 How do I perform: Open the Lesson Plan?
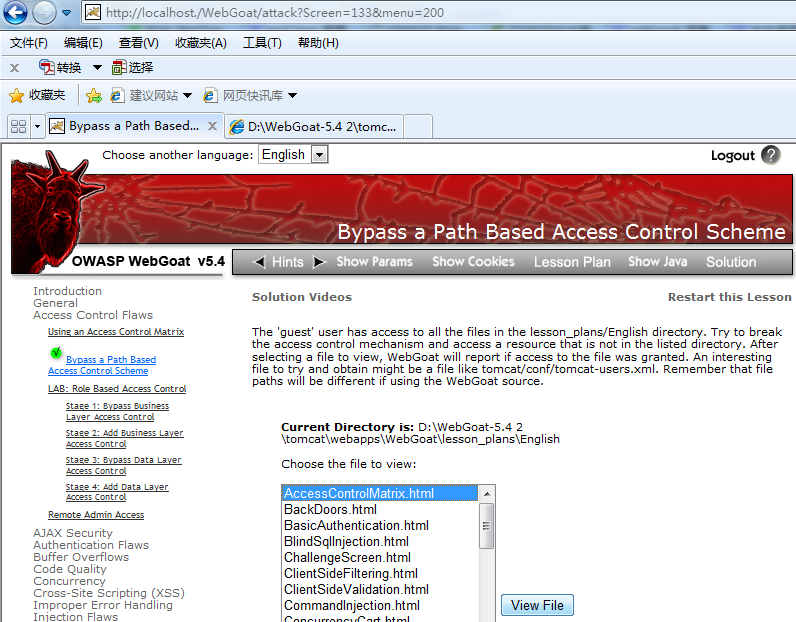pyautogui.click(x=572, y=262)
